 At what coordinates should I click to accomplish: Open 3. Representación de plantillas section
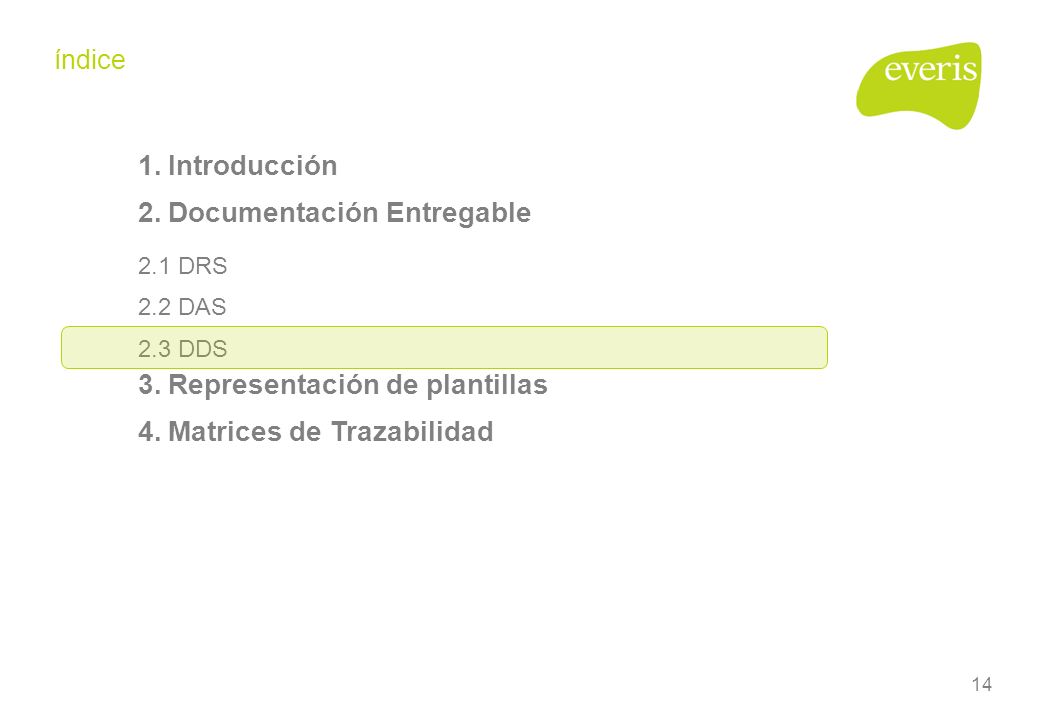click(343, 385)
